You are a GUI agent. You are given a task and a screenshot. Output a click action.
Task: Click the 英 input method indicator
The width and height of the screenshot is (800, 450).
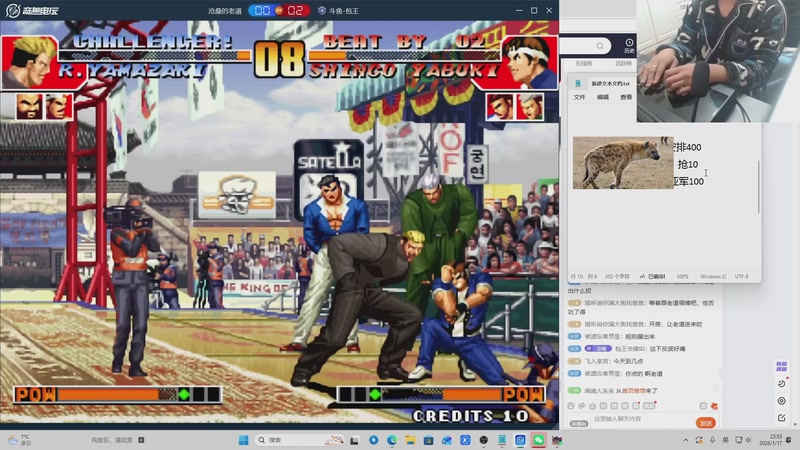click(x=725, y=440)
